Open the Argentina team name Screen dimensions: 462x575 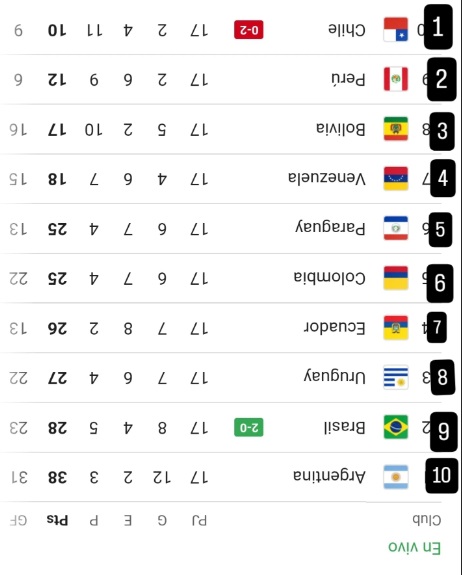329,476
